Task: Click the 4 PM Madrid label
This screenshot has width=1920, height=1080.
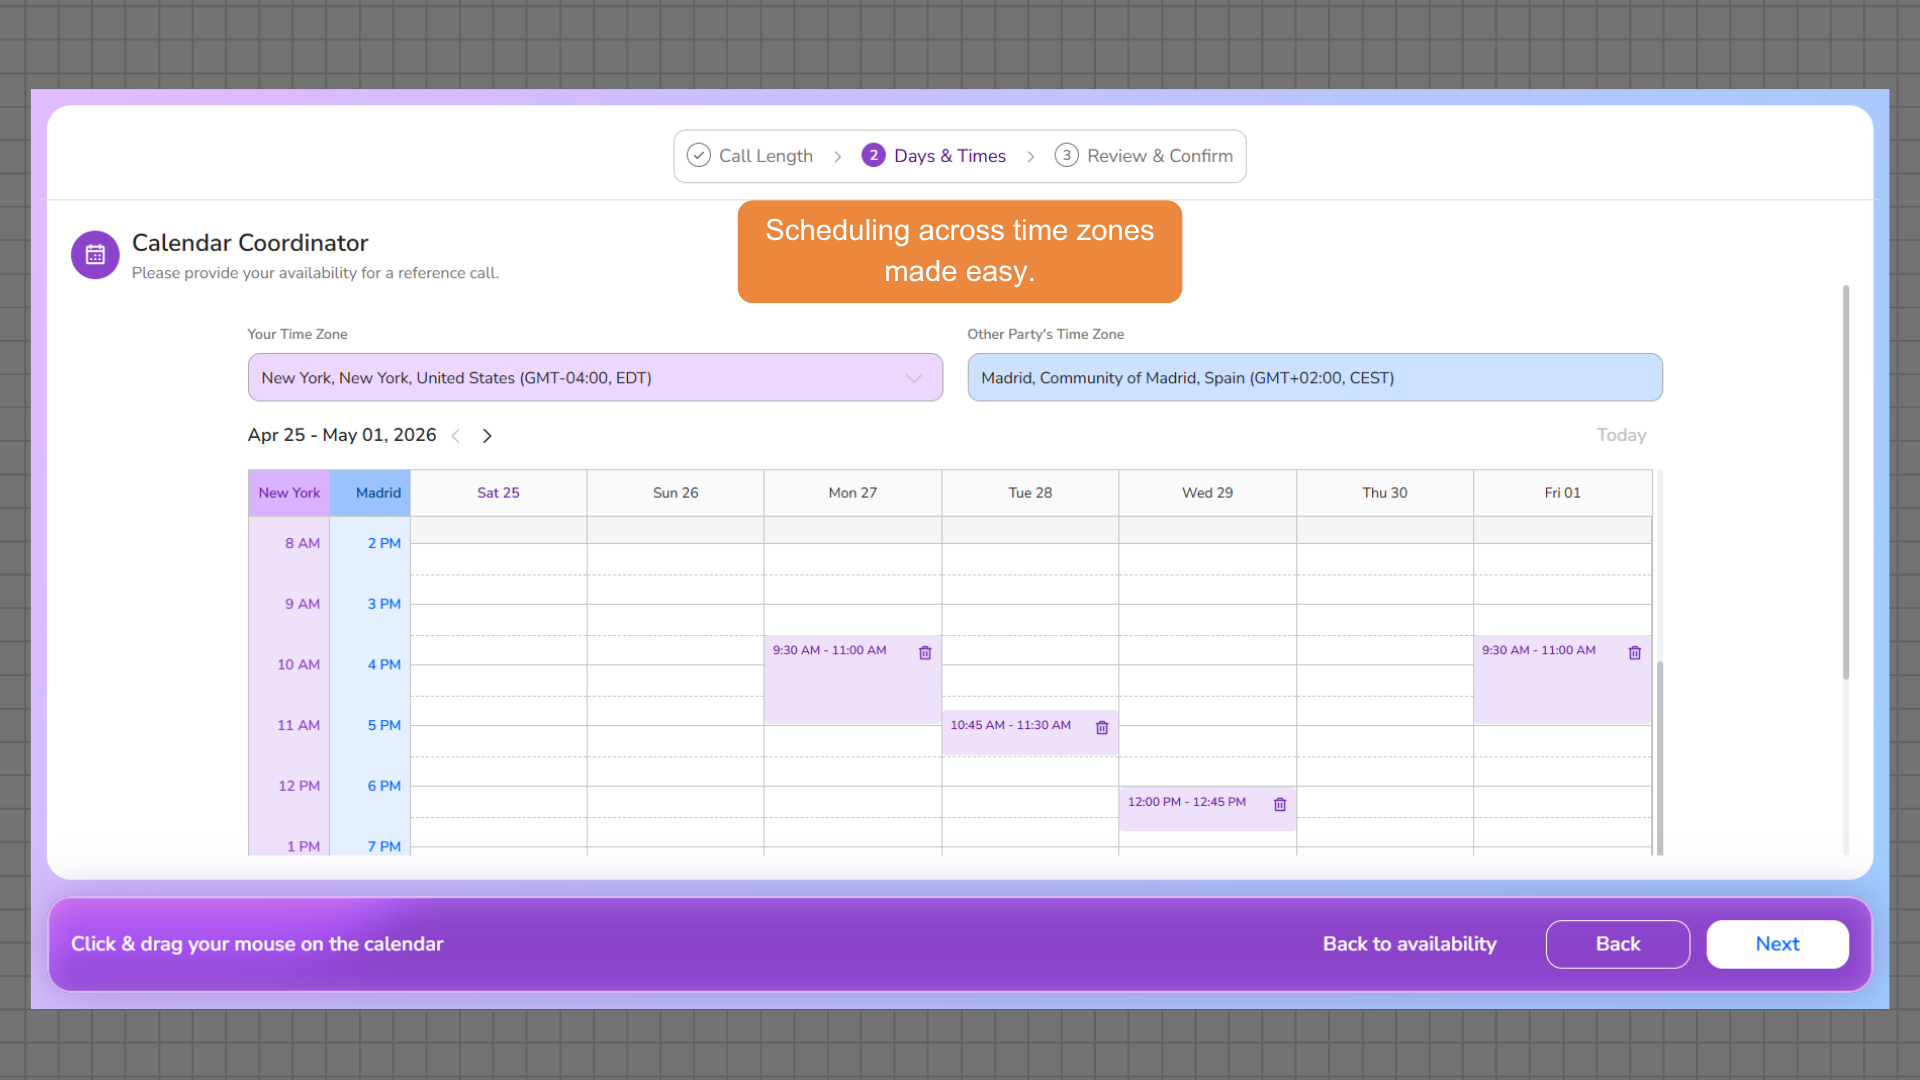Action: tap(384, 665)
